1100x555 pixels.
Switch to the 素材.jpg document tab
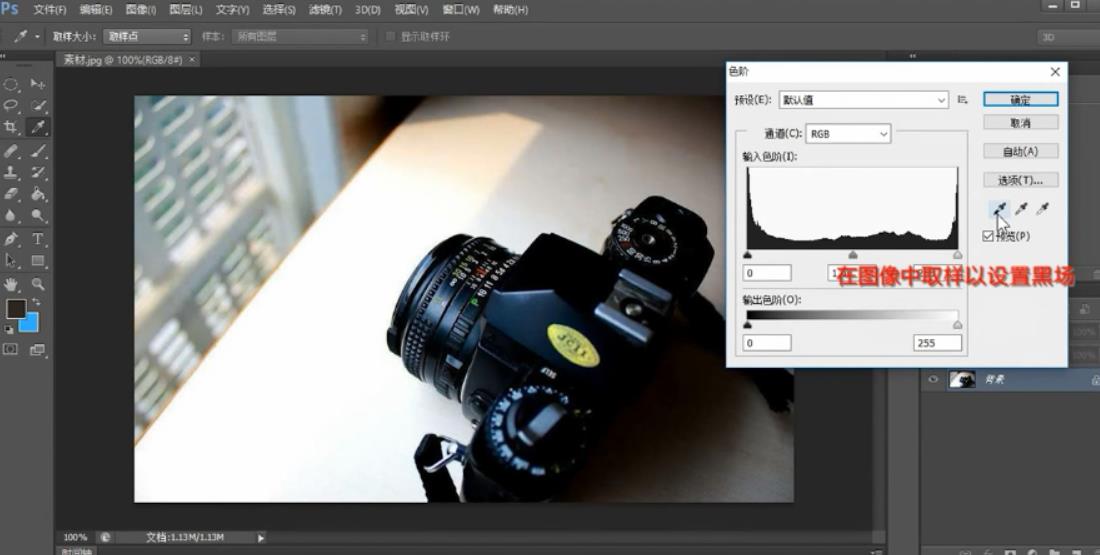[x=123, y=60]
